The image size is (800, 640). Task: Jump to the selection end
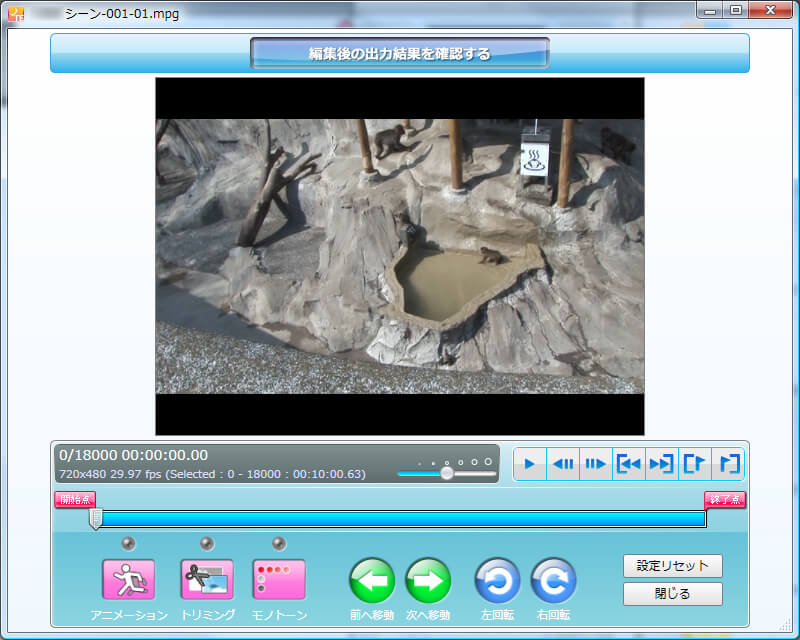[661, 464]
